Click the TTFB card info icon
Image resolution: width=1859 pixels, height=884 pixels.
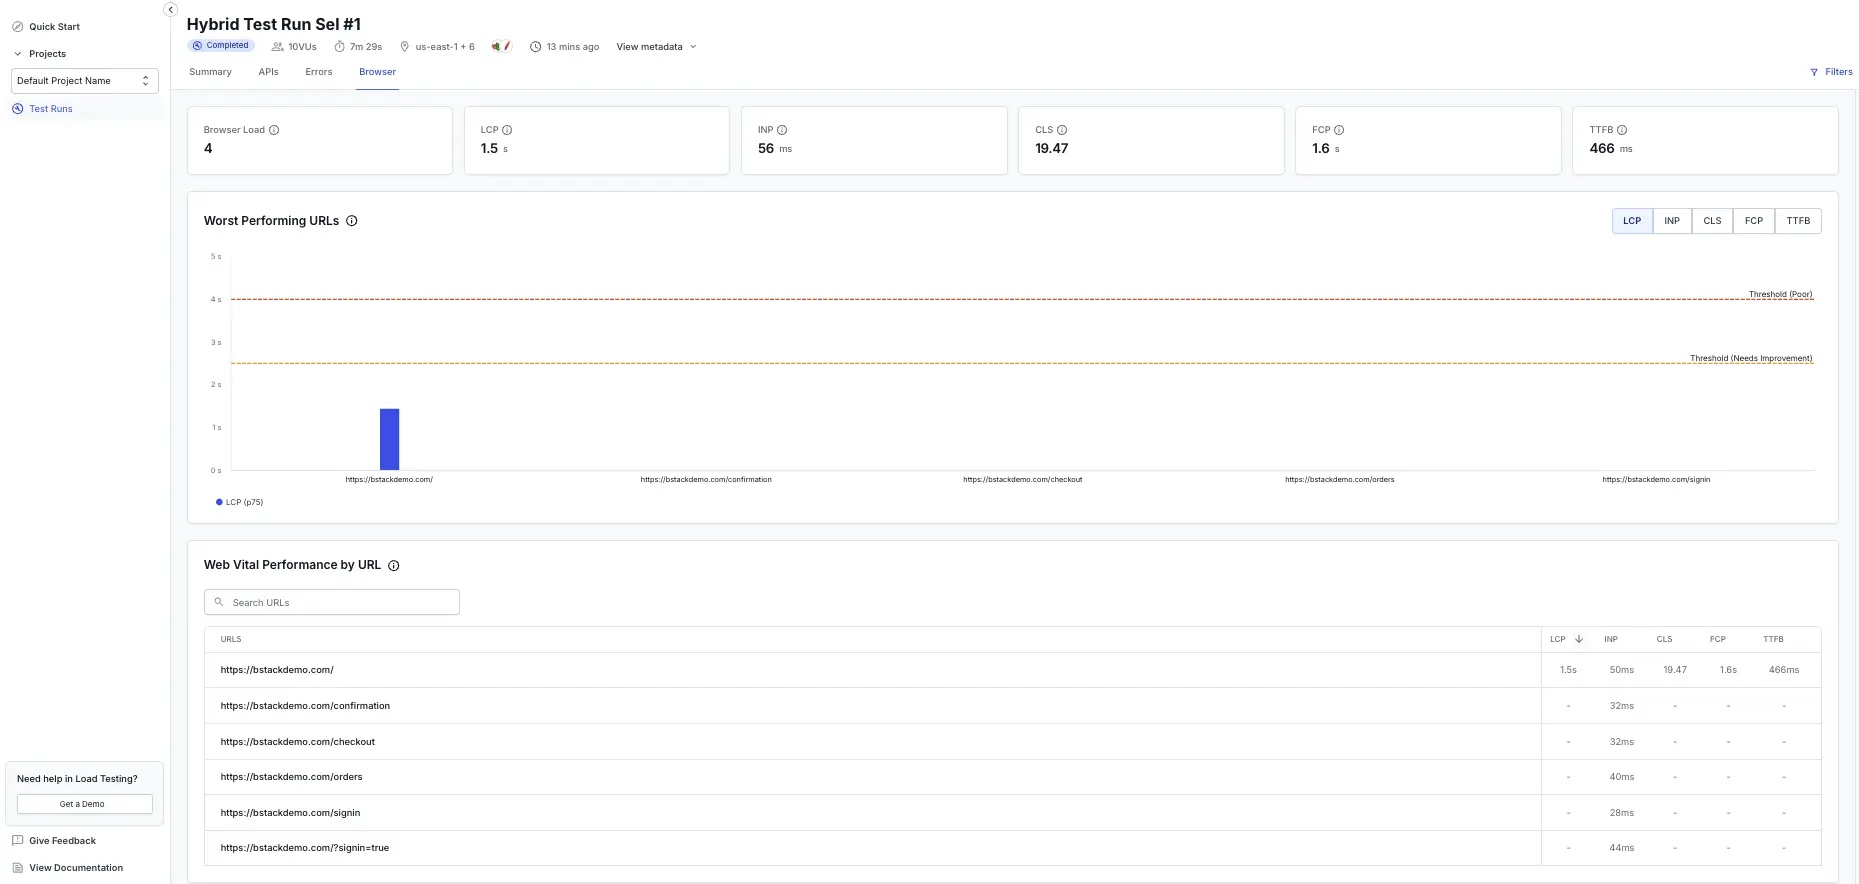(x=1622, y=130)
